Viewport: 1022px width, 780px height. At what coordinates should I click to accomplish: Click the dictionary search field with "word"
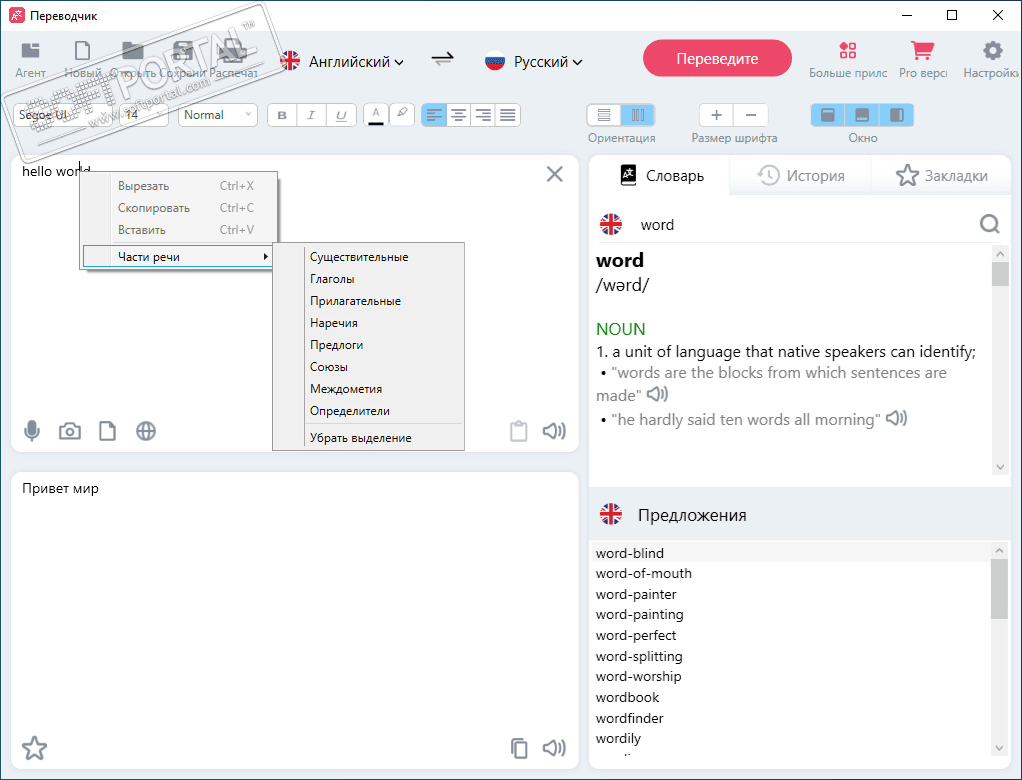(x=805, y=225)
